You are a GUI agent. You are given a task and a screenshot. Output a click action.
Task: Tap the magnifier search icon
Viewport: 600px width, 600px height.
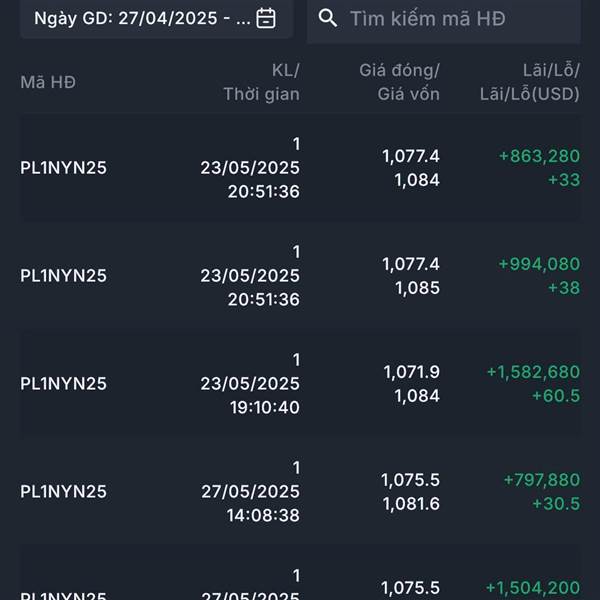(x=328, y=18)
